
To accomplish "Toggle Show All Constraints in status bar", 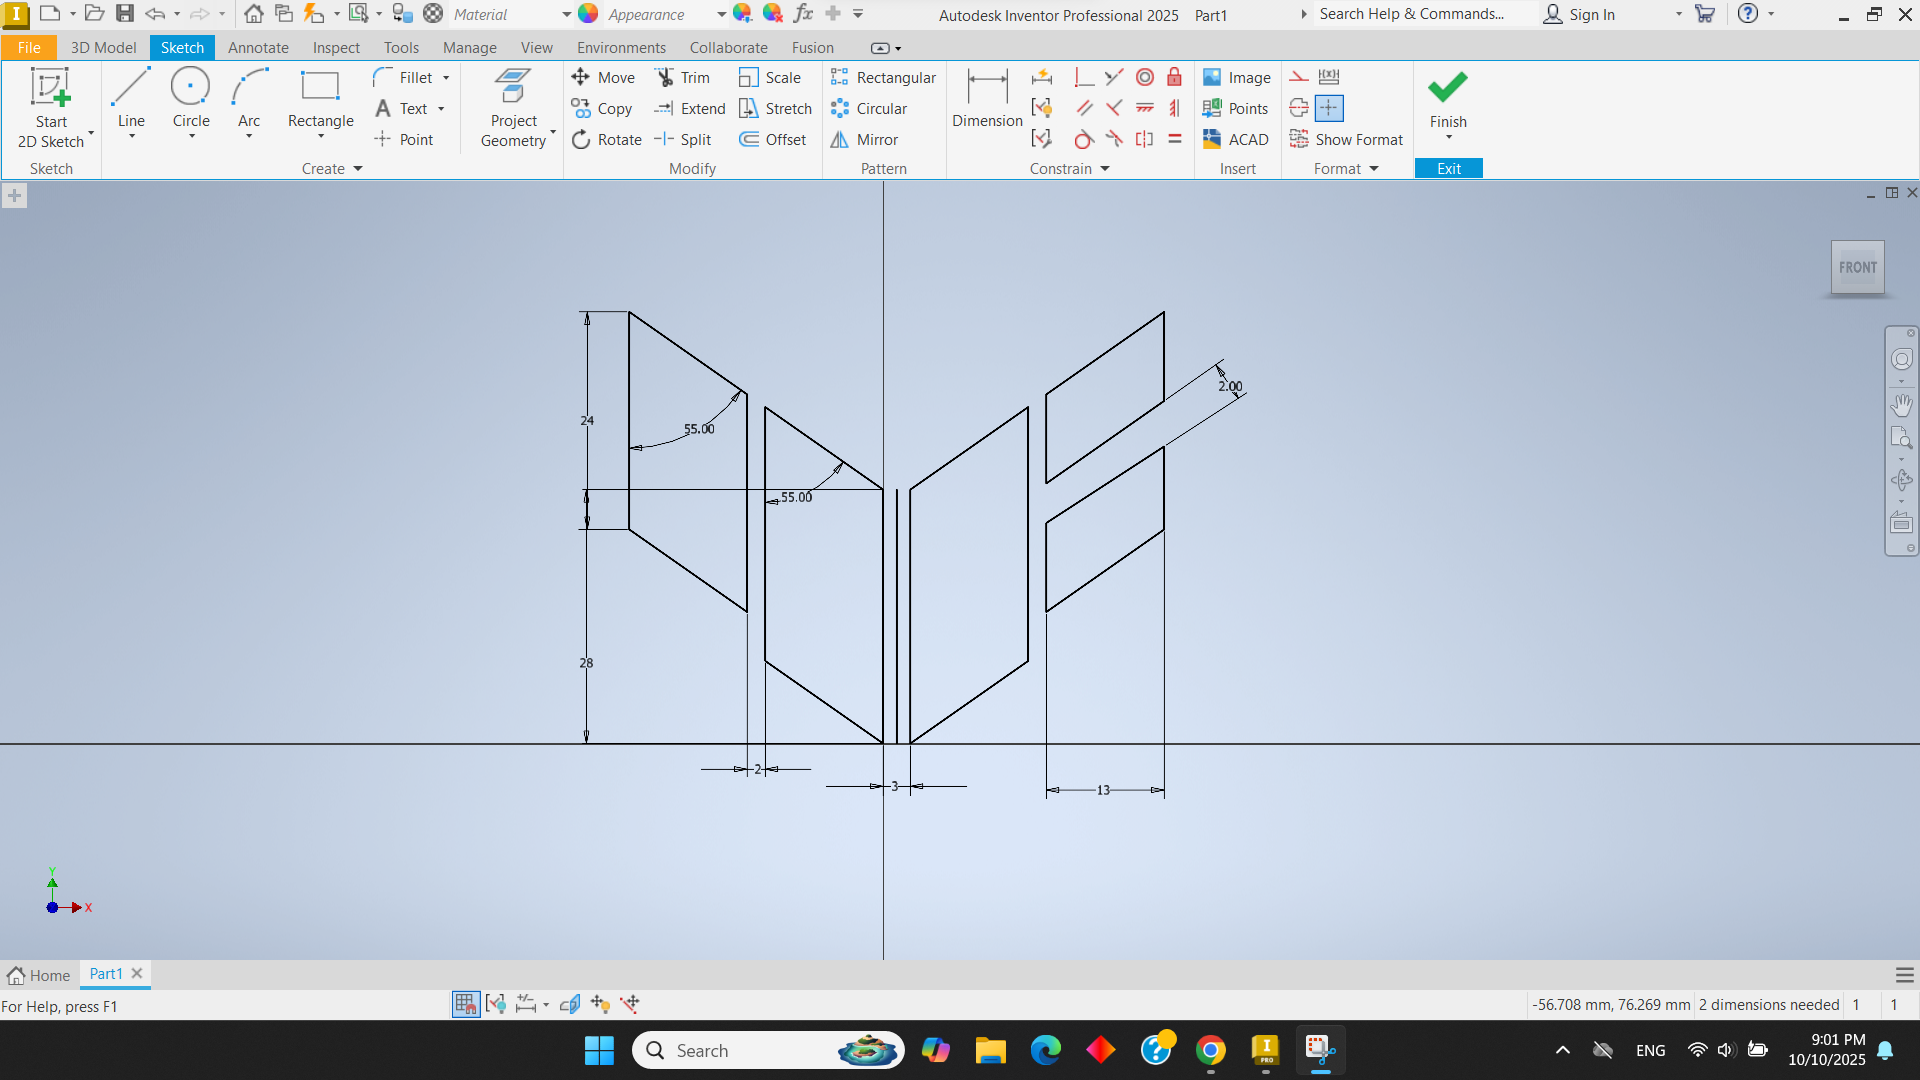I will [x=496, y=1004].
